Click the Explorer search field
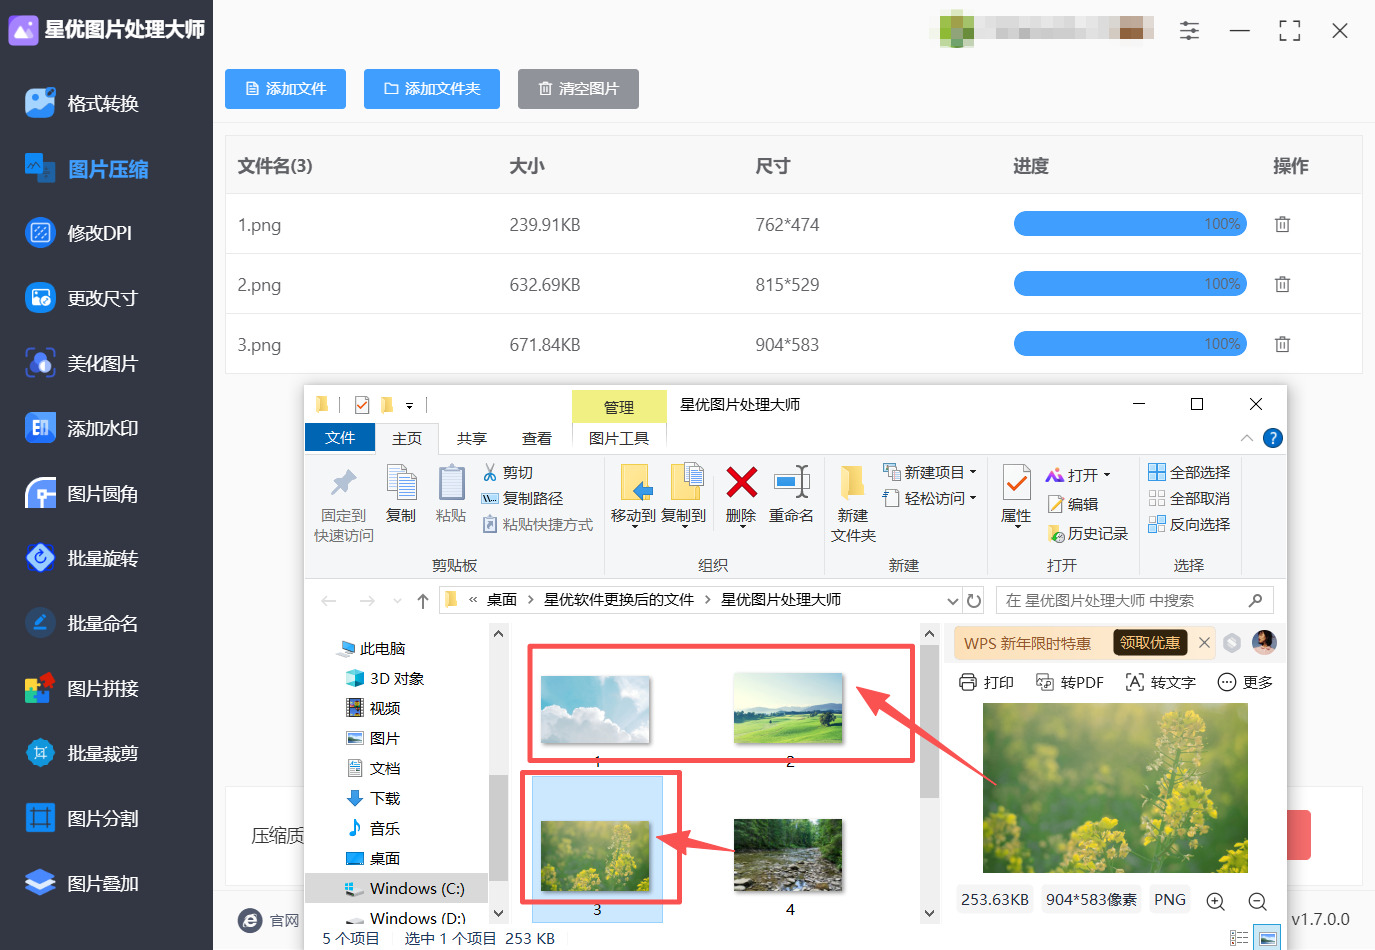 click(x=1135, y=600)
